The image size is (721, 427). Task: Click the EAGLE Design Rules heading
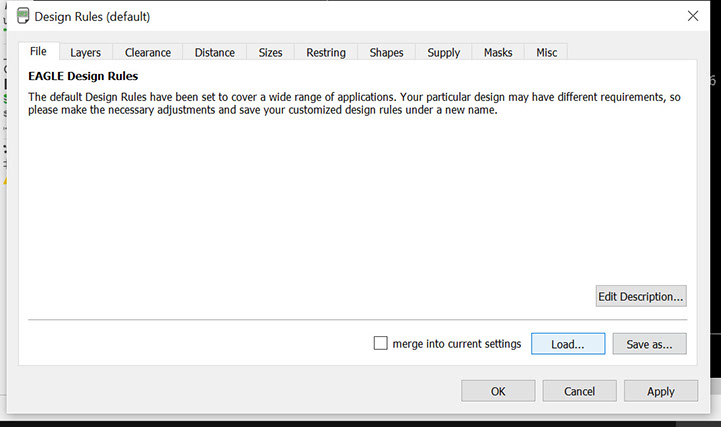pyautogui.click(x=83, y=76)
